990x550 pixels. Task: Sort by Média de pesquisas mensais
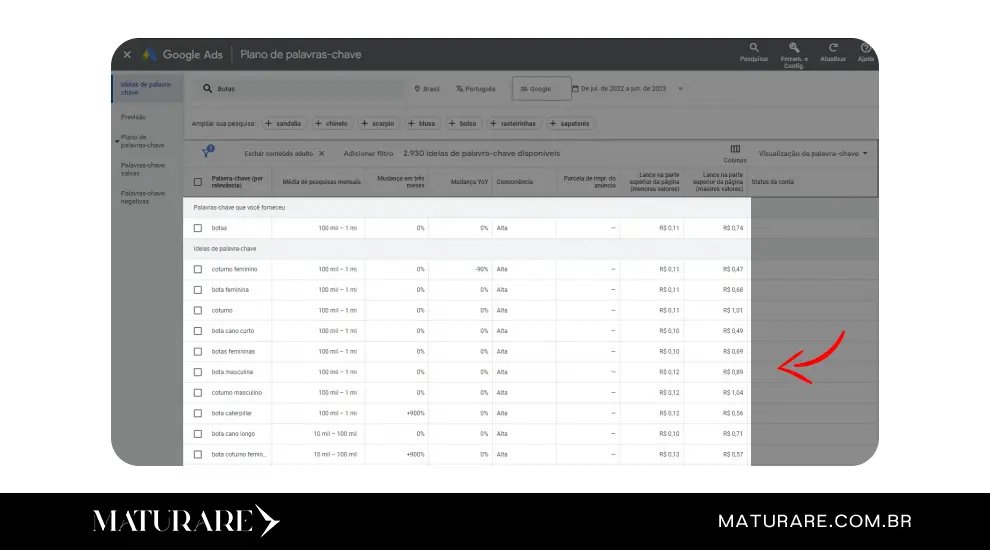(321, 182)
